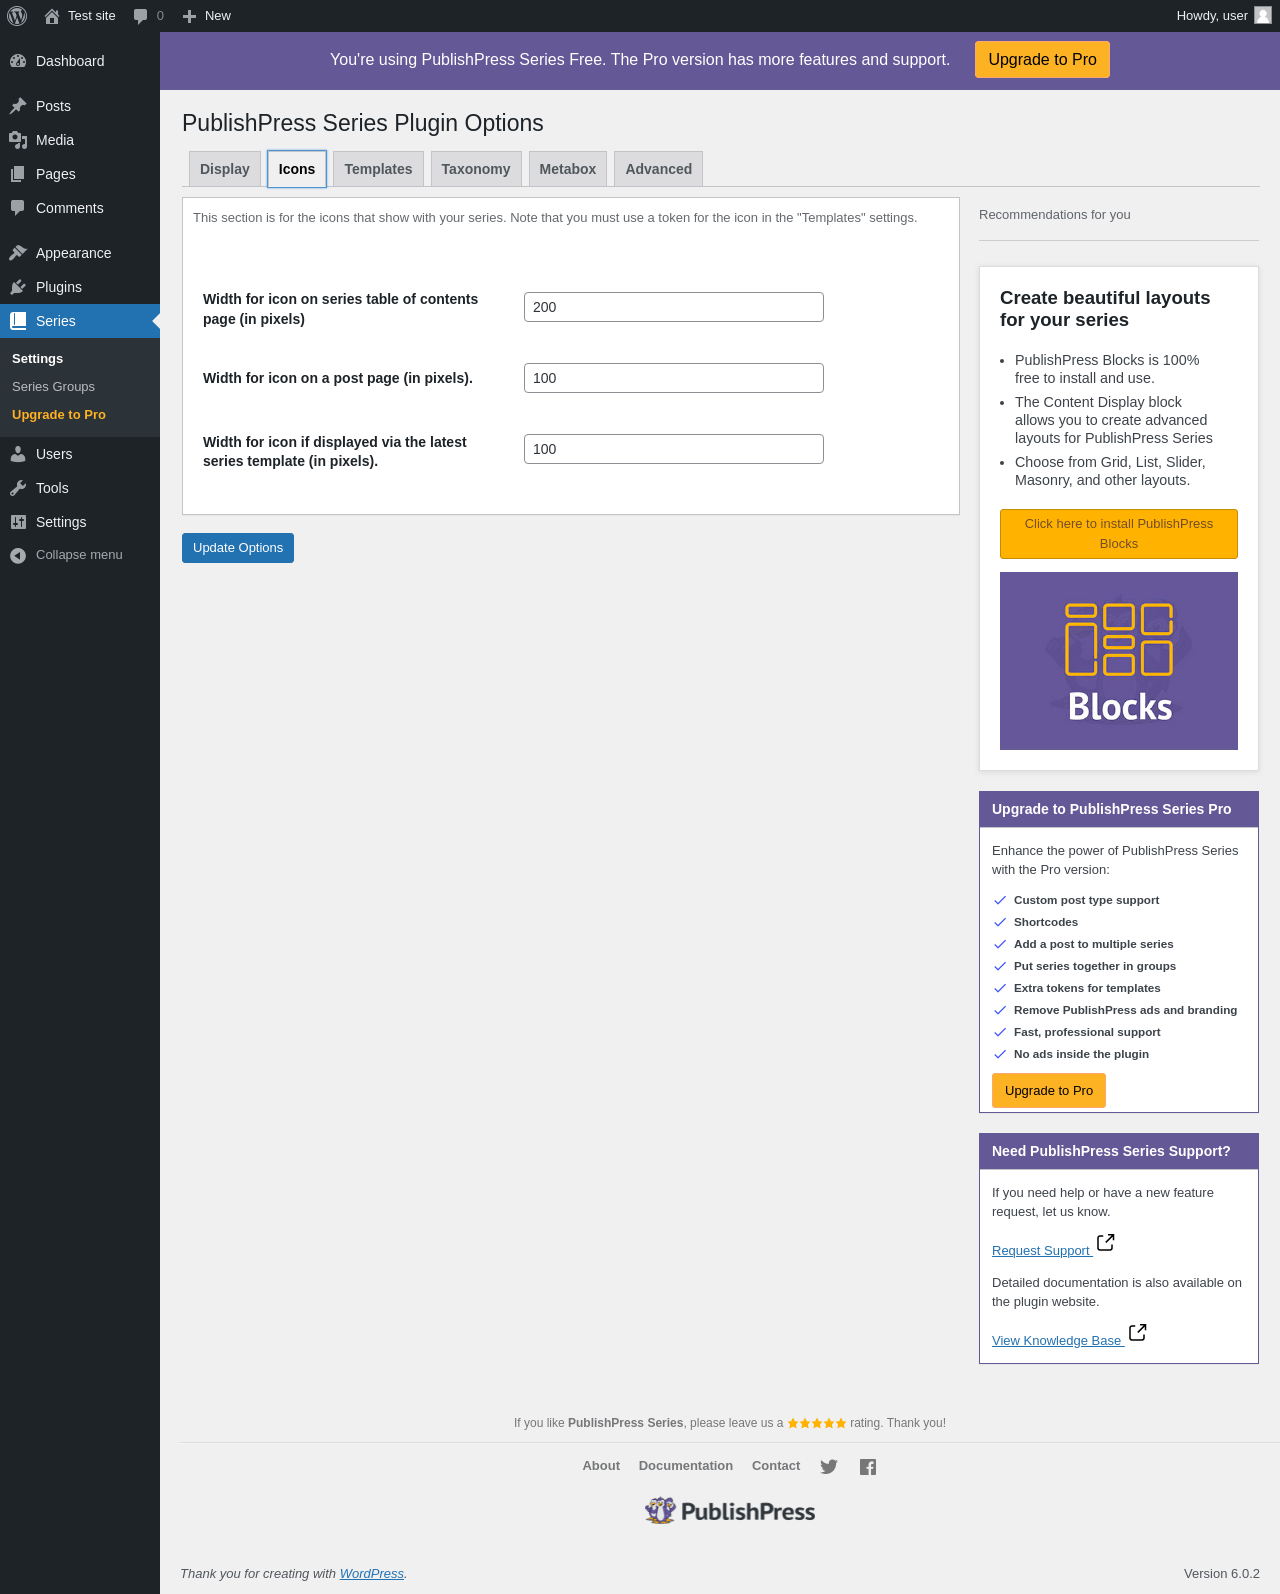1280x1594 pixels.
Task: Click the Dashboard gauge icon
Action: [18, 61]
